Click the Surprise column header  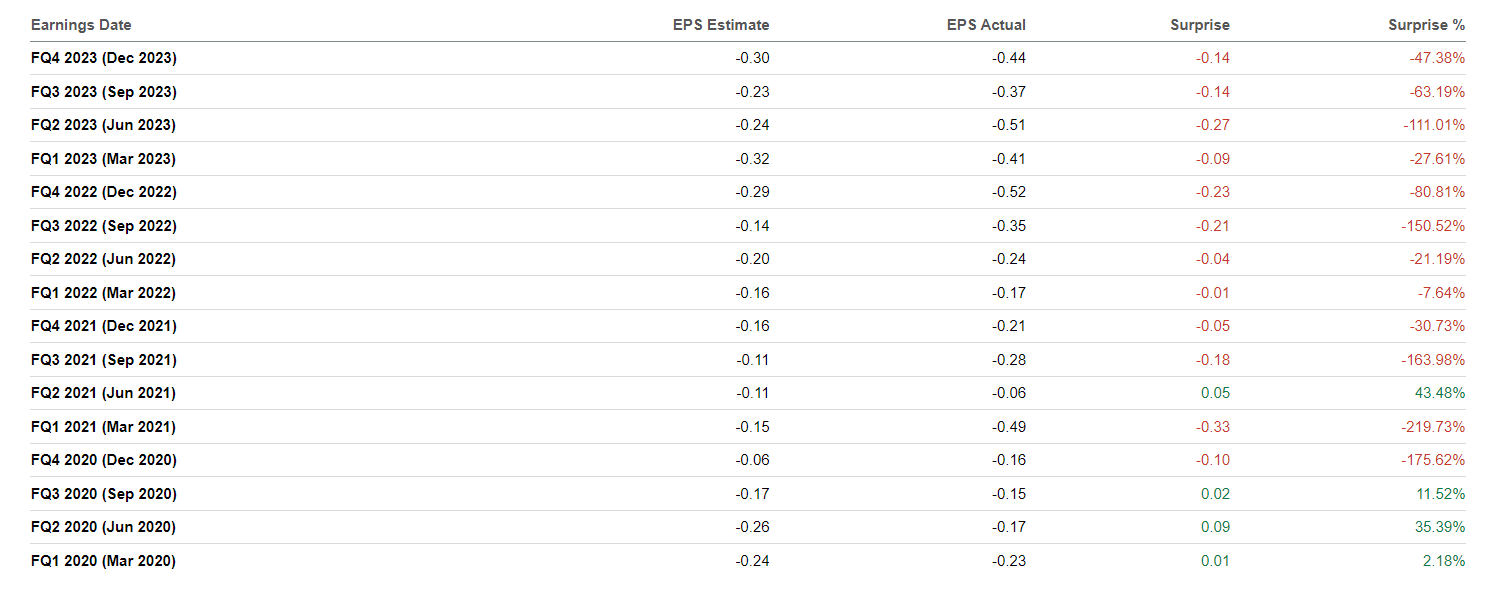1200,25
